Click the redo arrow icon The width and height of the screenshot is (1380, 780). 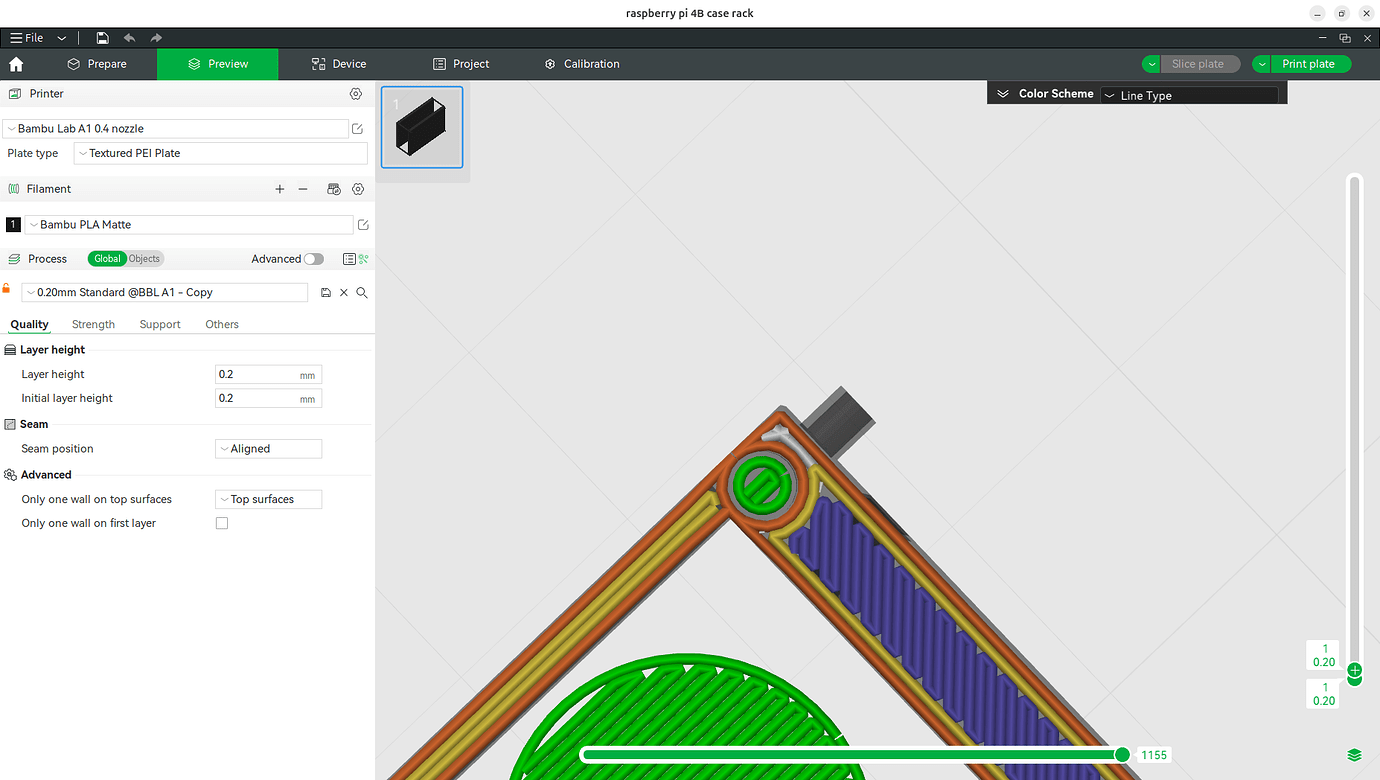tap(156, 38)
